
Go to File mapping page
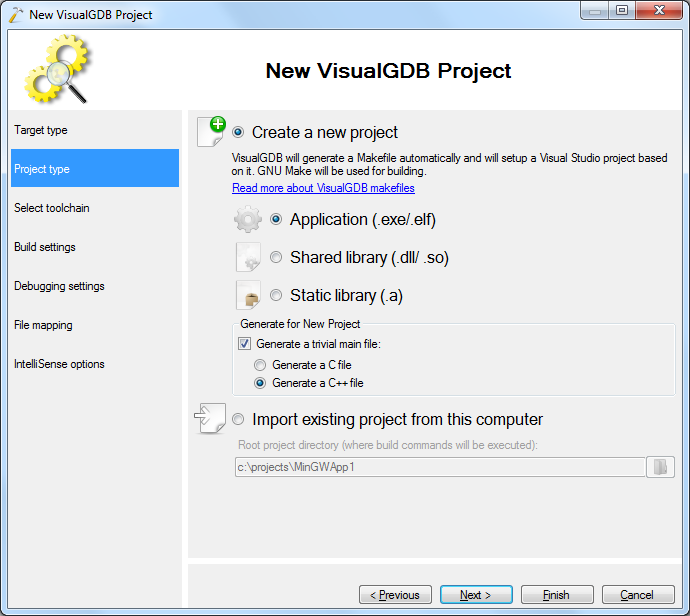tap(95, 325)
